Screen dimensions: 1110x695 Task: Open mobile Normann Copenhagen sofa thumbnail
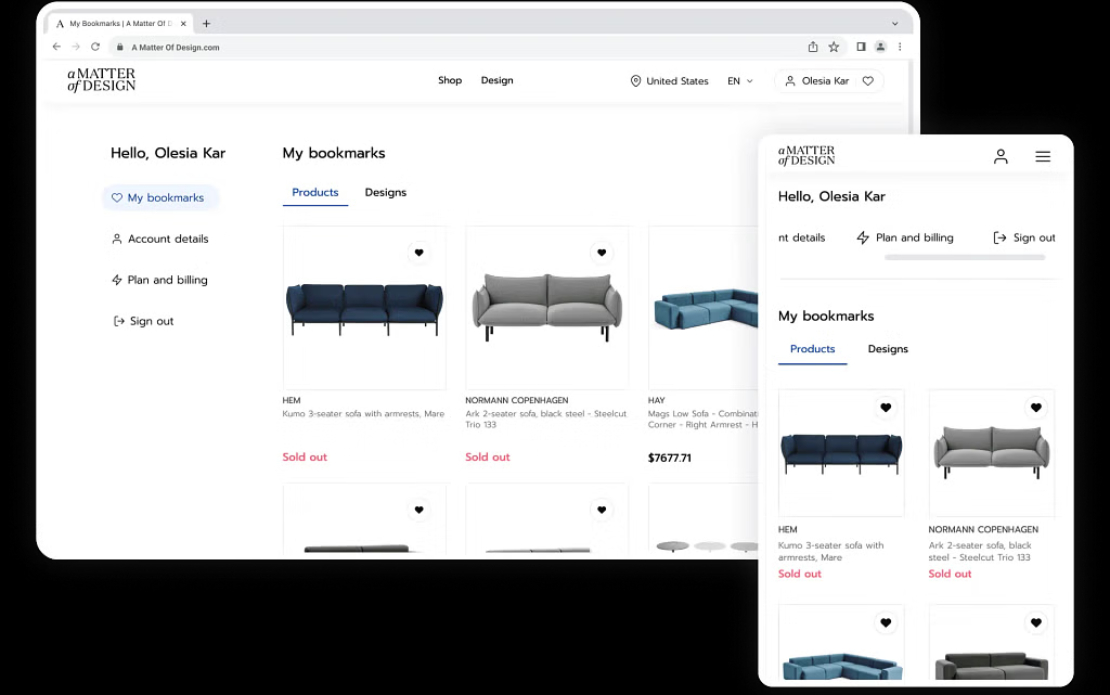point(992,453)
